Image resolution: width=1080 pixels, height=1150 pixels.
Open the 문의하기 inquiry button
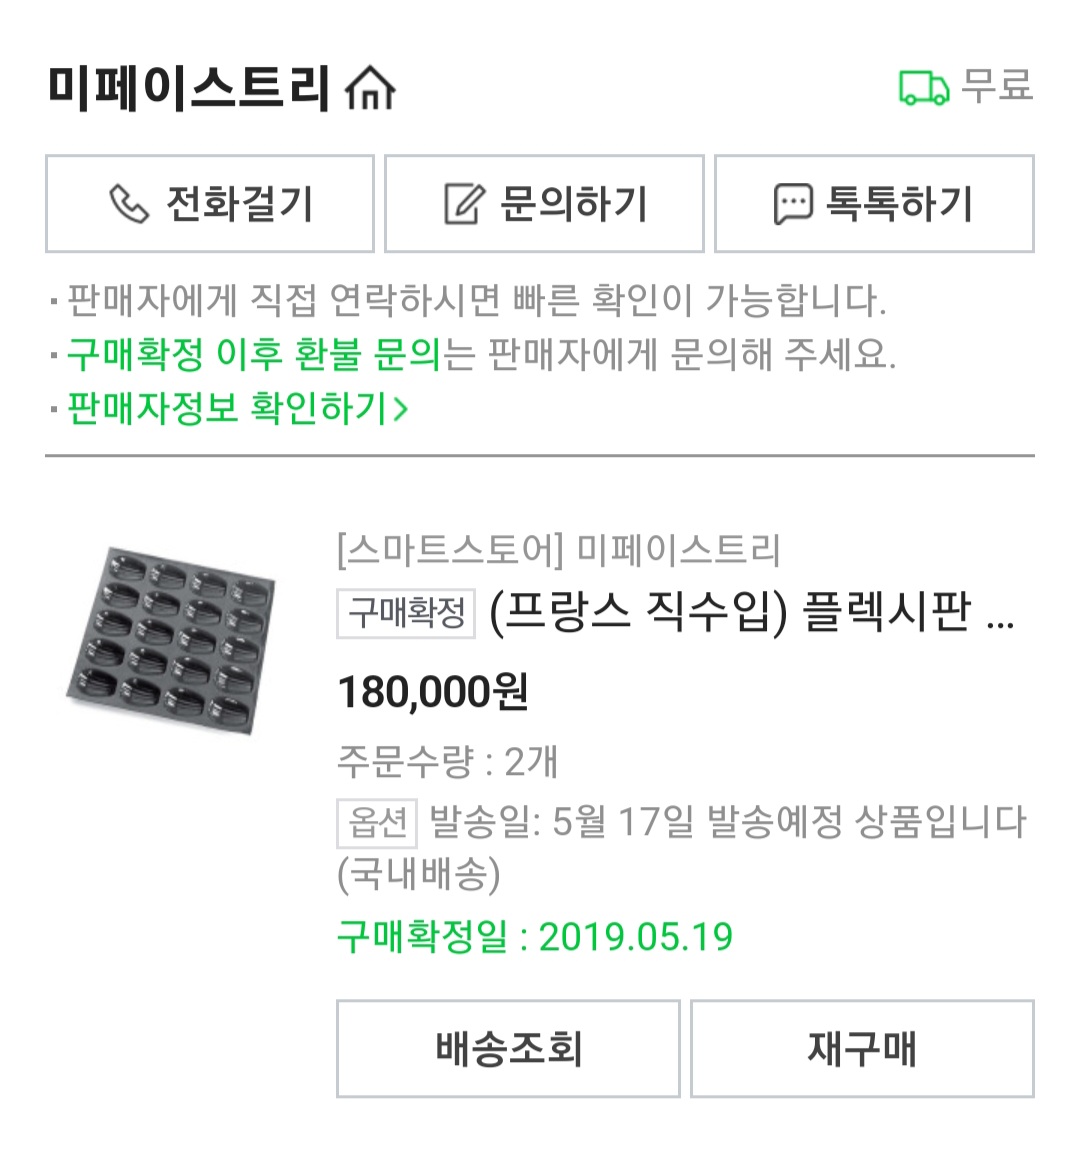click(x=544, y=204)
